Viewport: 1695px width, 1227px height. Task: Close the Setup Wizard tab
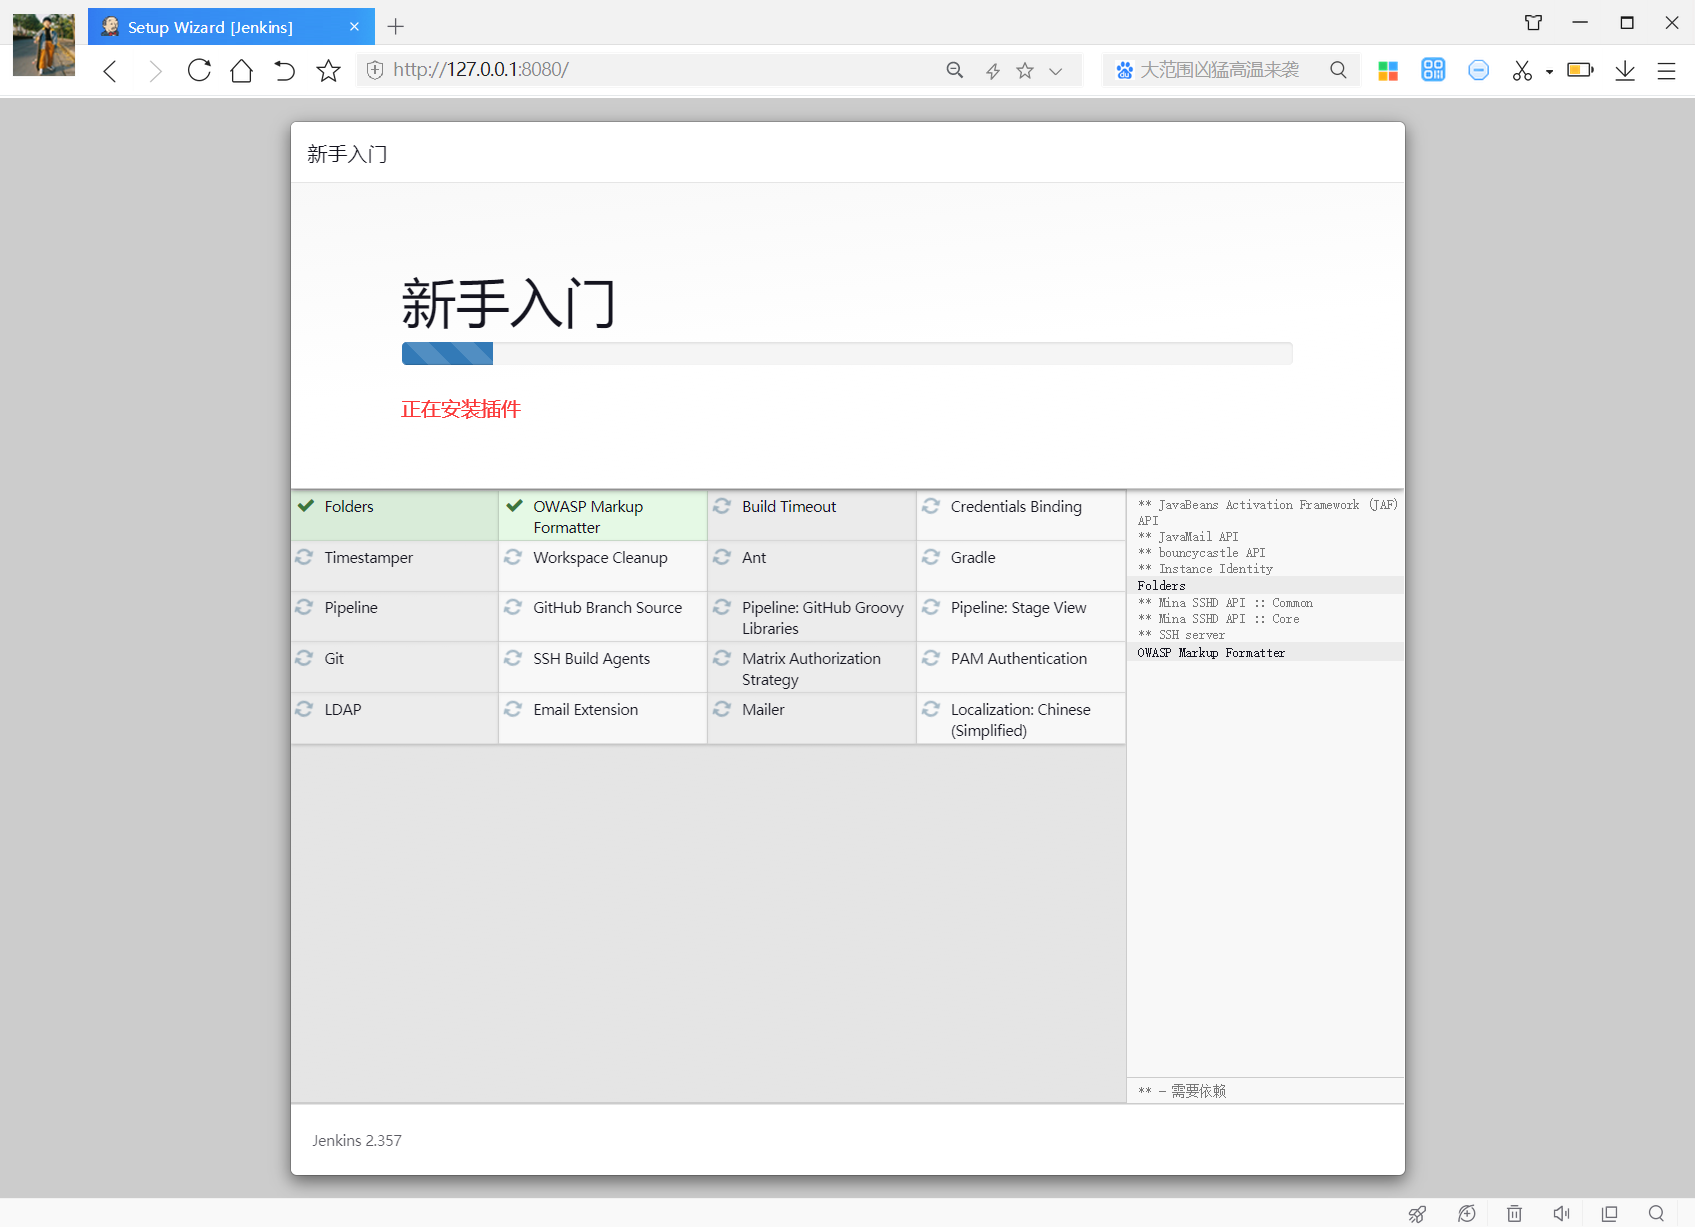354,27
